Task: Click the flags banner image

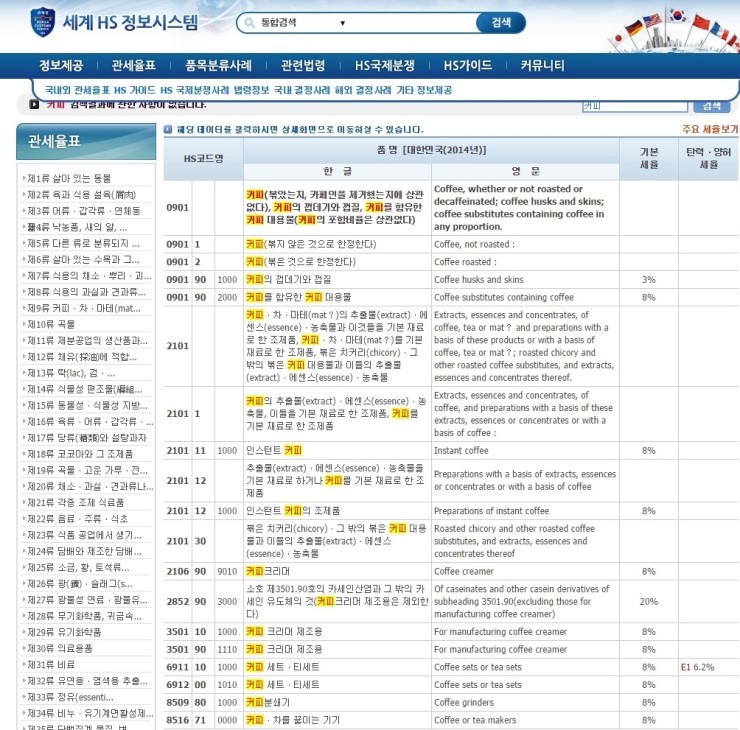Action: tap(675, 28)
